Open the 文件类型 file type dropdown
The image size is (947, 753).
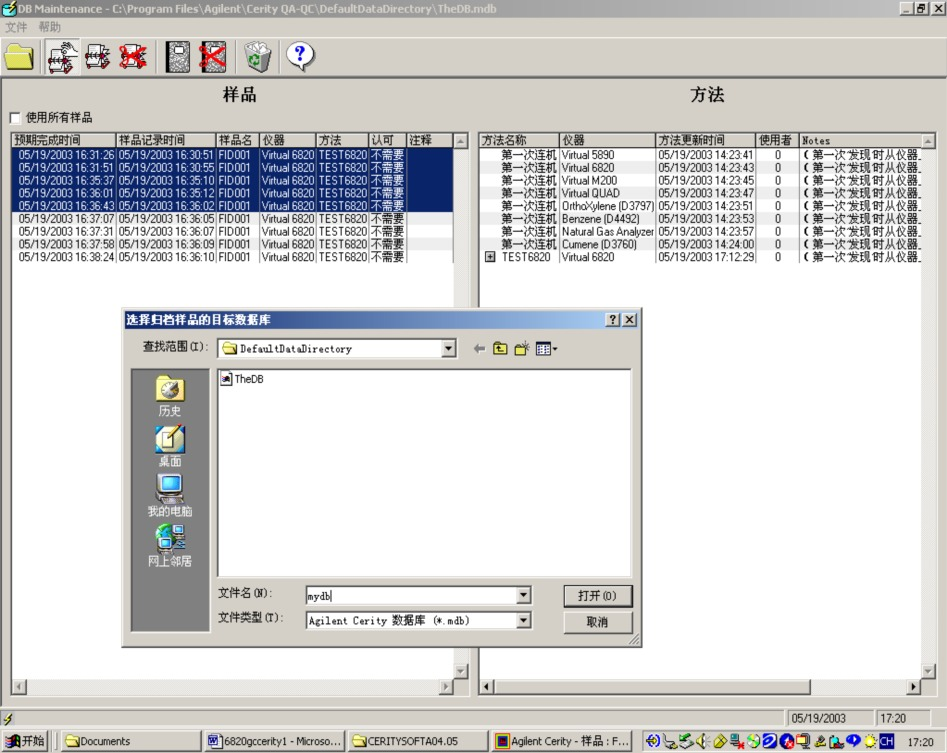click(x=524, y=620)
